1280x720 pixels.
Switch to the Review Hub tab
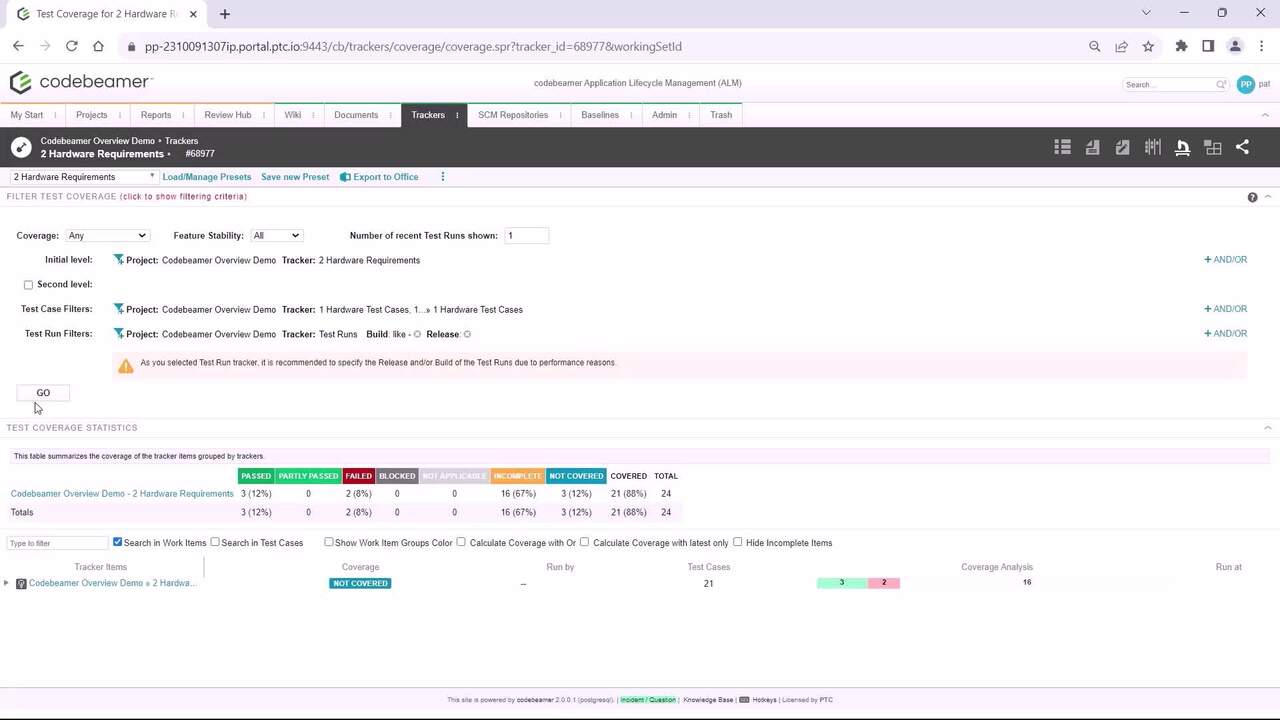coord(228,115)
